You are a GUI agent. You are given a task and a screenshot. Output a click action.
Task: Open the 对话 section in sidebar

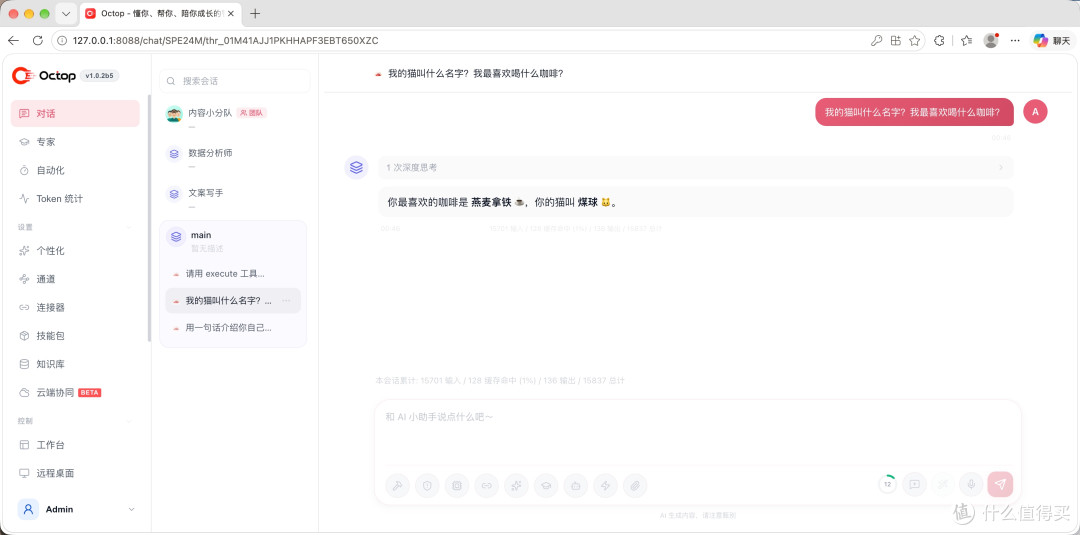pos(75,114)
